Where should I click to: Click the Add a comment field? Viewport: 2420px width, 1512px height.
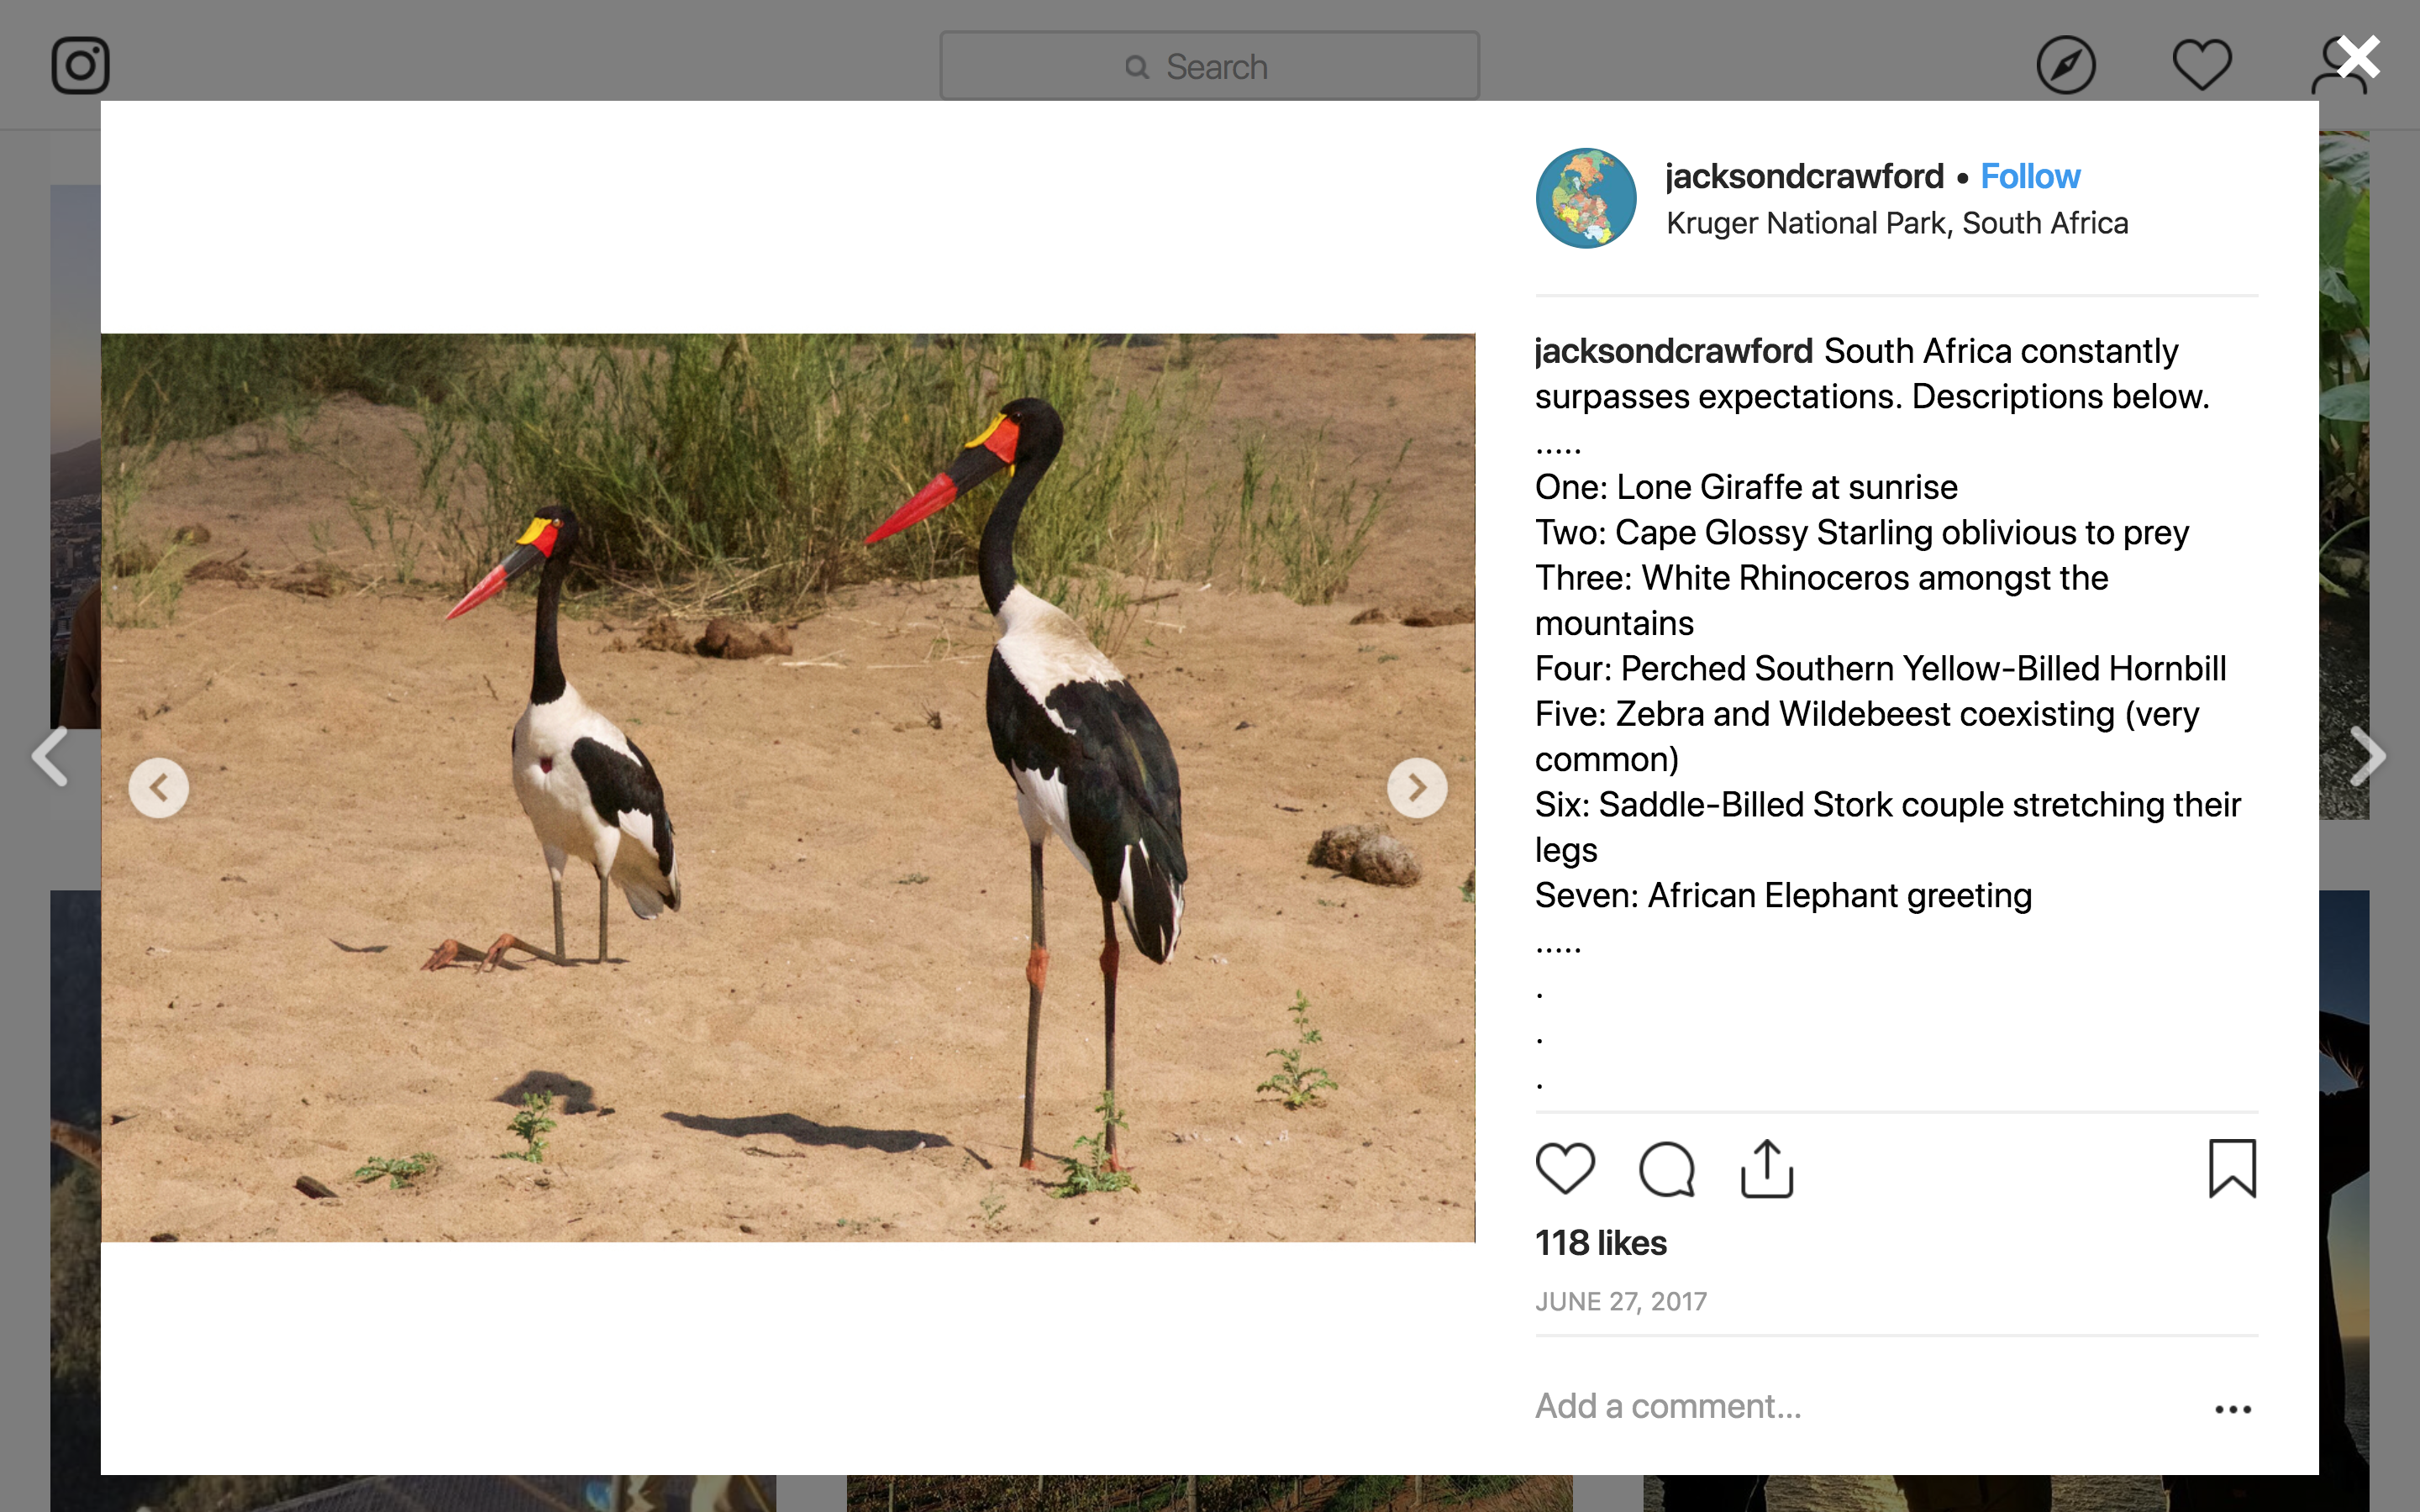coord(1860,1406)
